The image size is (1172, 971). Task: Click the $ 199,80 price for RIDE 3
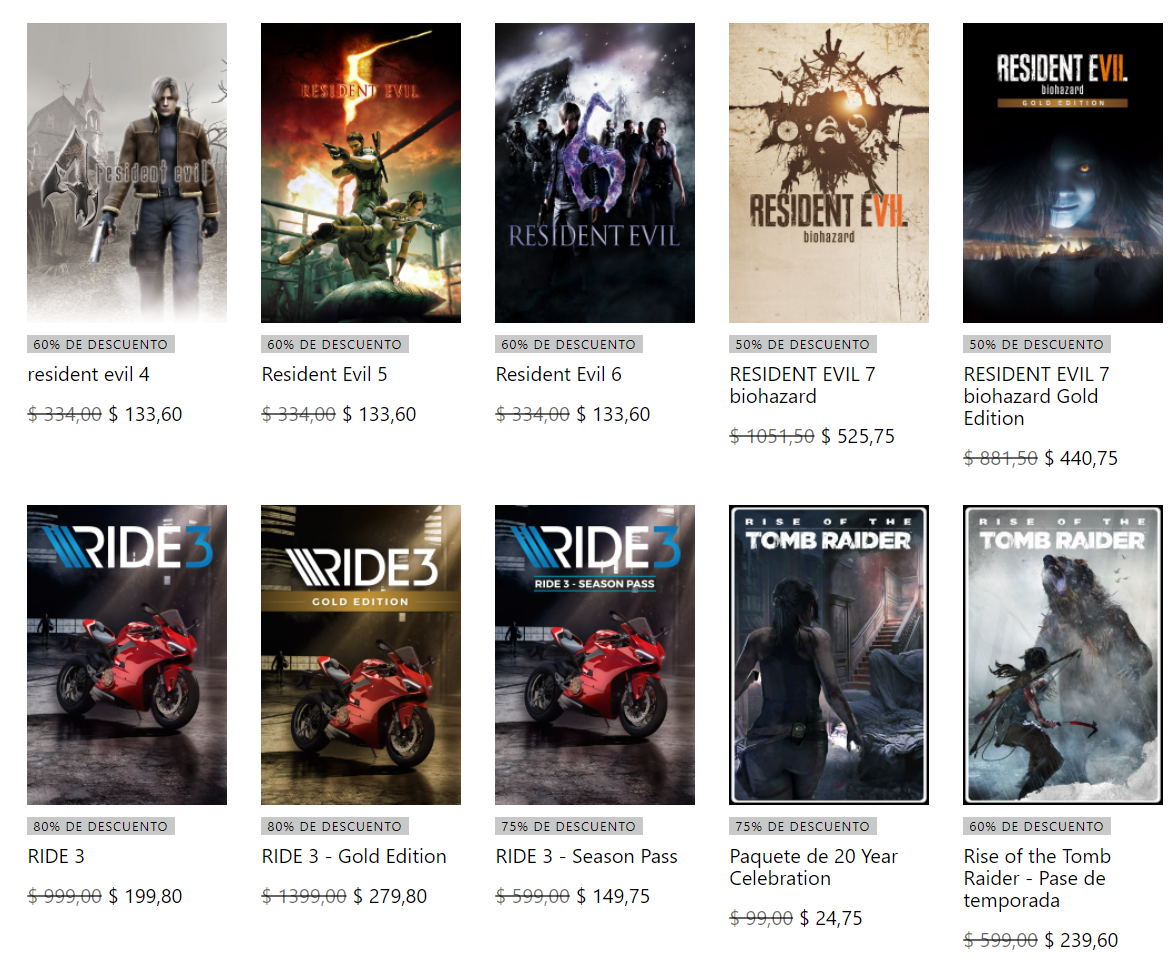pos(145,897)
